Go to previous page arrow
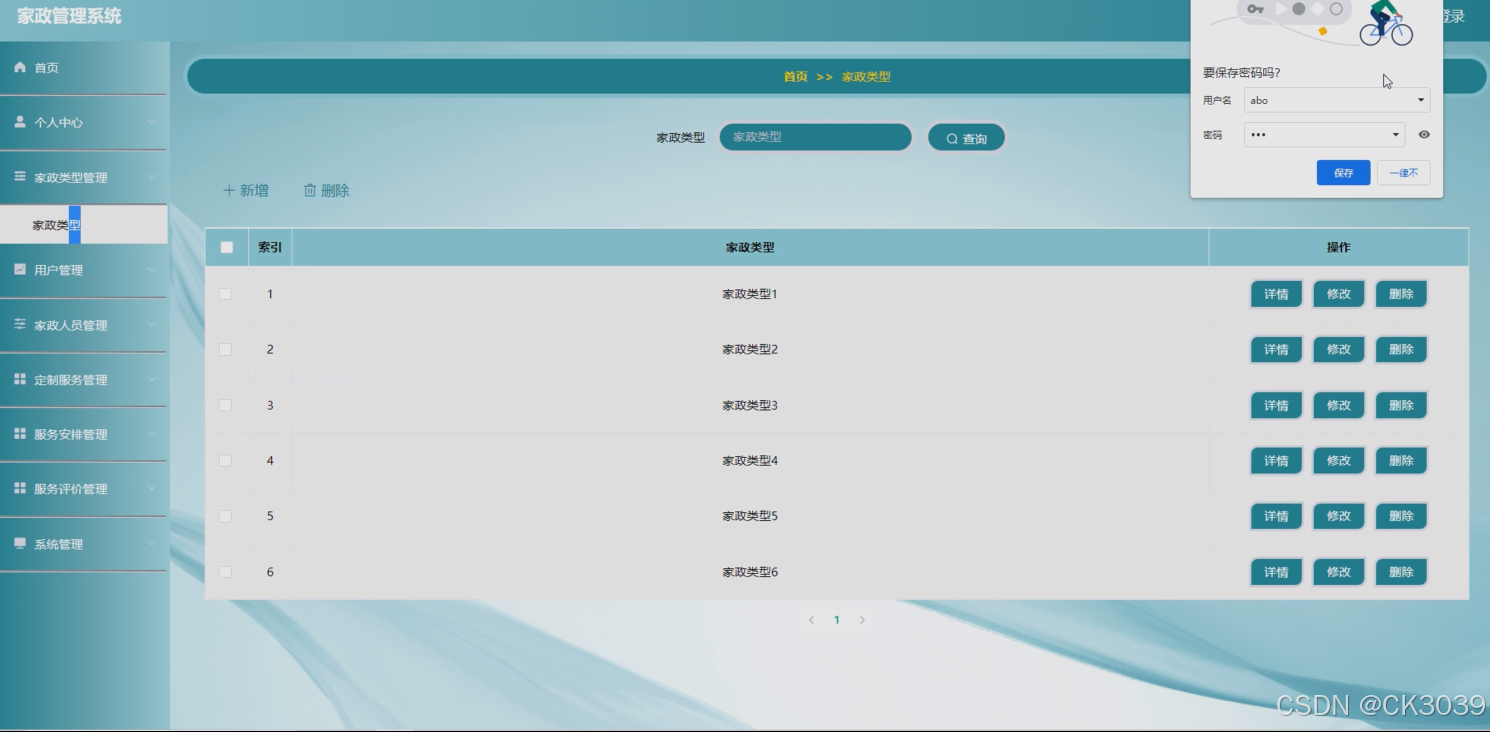The height and width of the screenshot is (732, 1490). pos(811,620)
